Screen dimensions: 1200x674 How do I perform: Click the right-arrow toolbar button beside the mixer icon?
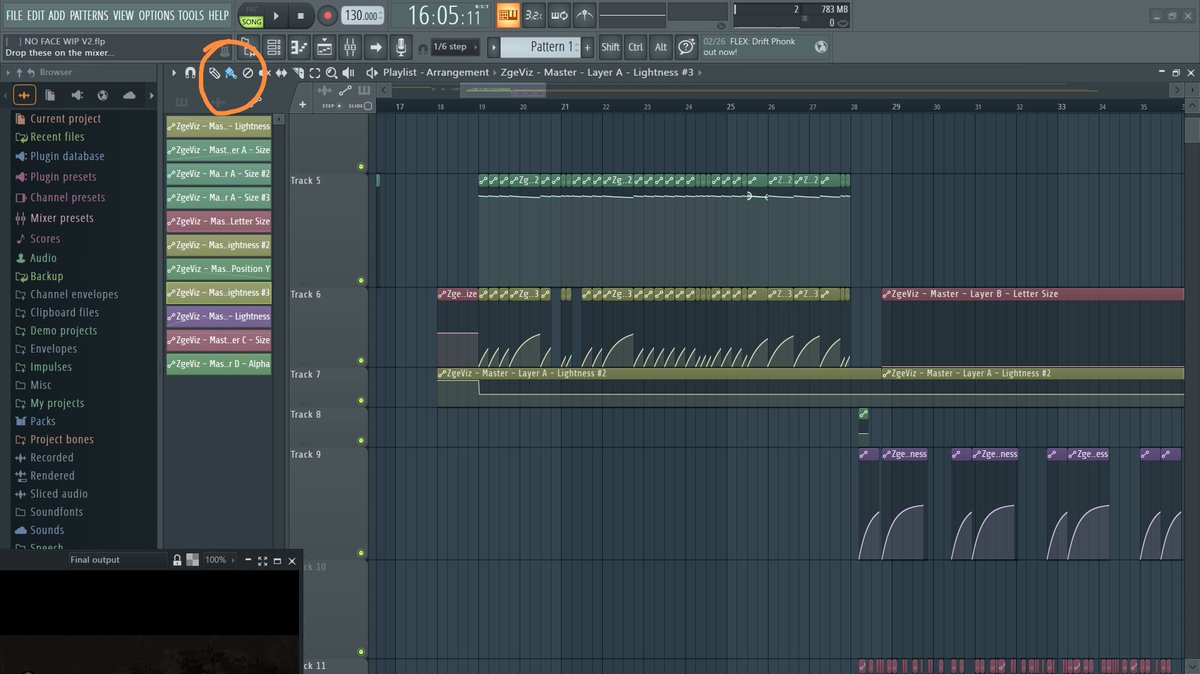pos(376,47)
